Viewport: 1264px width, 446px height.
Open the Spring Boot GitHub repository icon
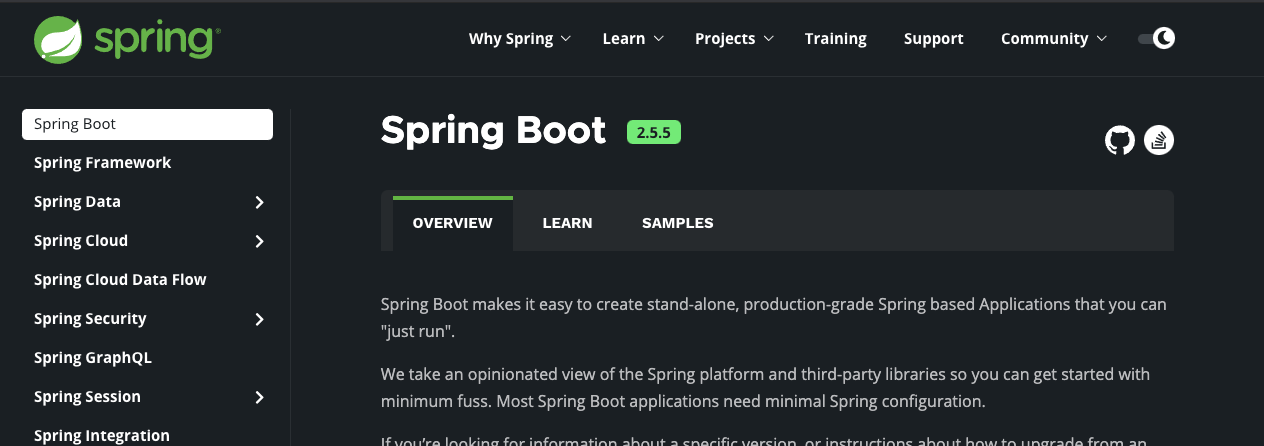click(x=1120, y=140)
